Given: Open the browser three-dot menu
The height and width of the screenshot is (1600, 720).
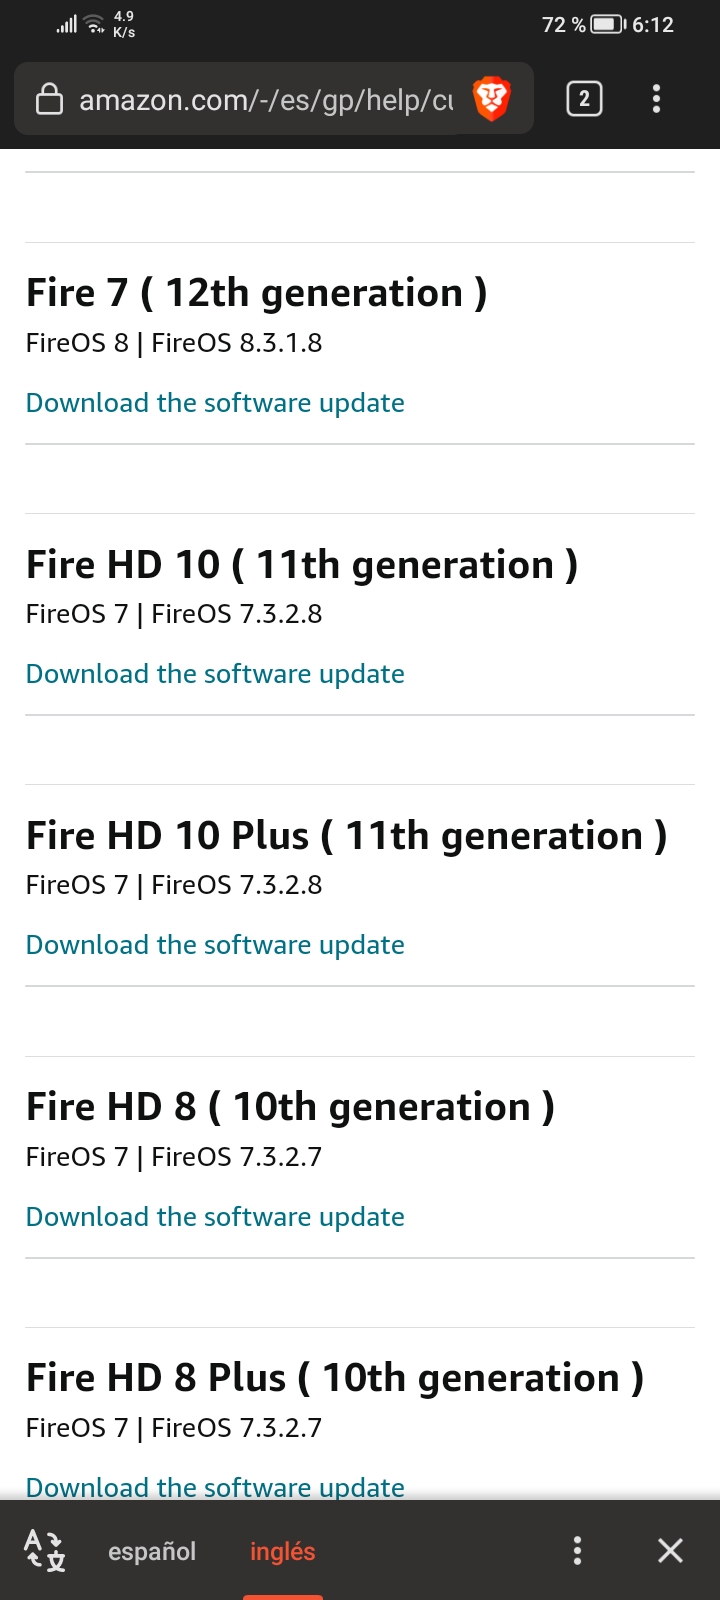Looking at the screenshot, I should point(656,99).
